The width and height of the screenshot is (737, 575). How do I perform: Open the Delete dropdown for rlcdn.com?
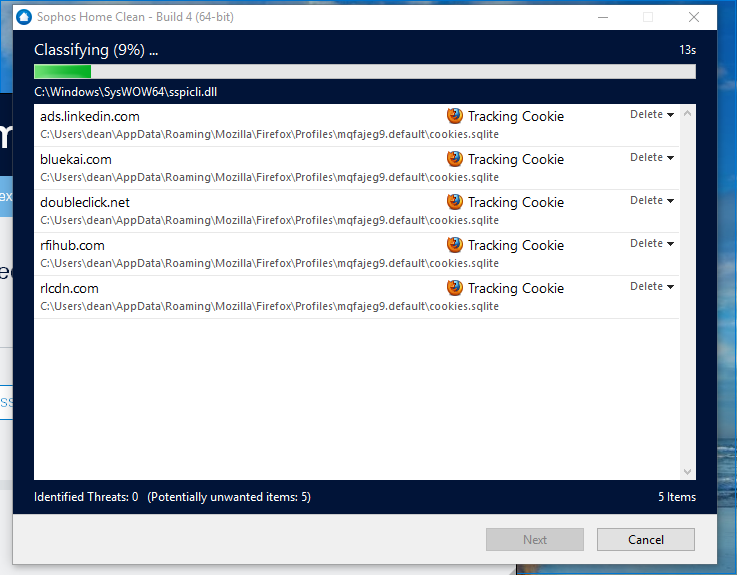click(x=652, y=287)
